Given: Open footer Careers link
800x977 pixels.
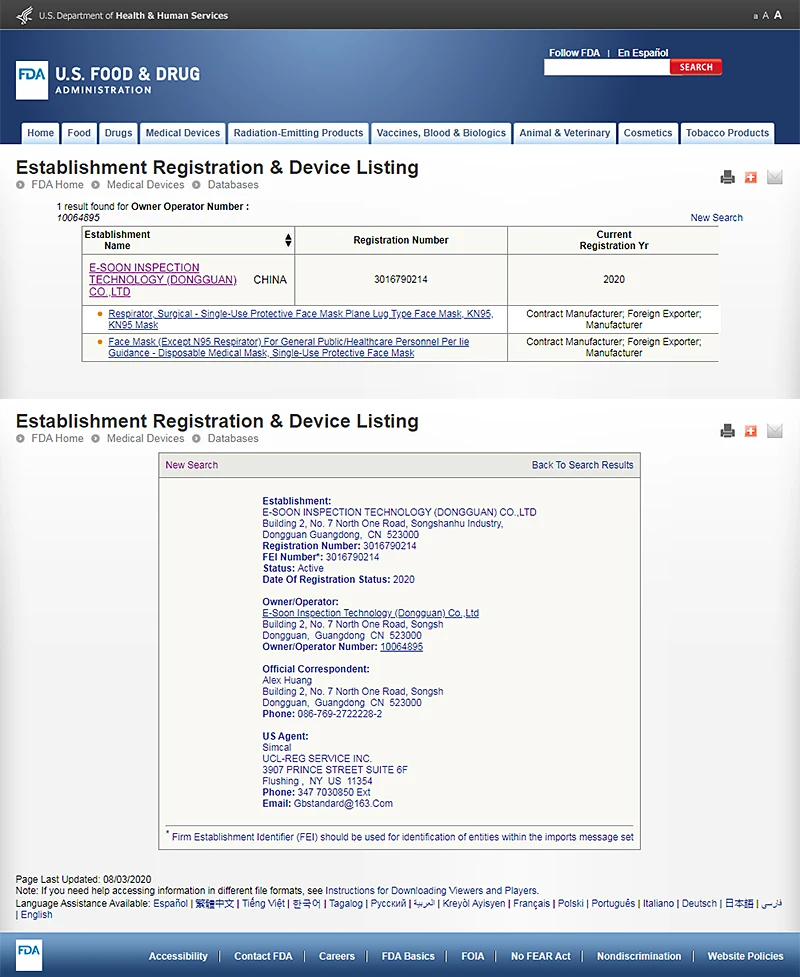Looking at the screenshot, I should tap(336, 956).
